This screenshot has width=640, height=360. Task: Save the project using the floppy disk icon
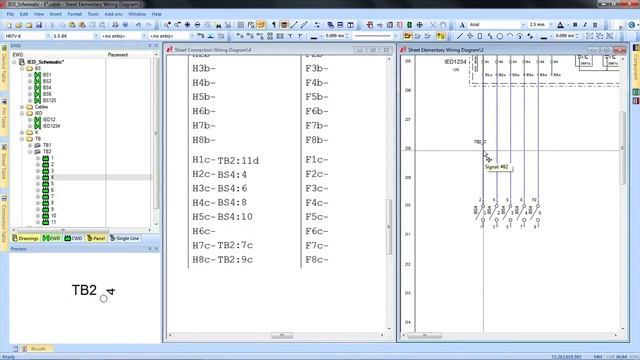tap(39, 25)
